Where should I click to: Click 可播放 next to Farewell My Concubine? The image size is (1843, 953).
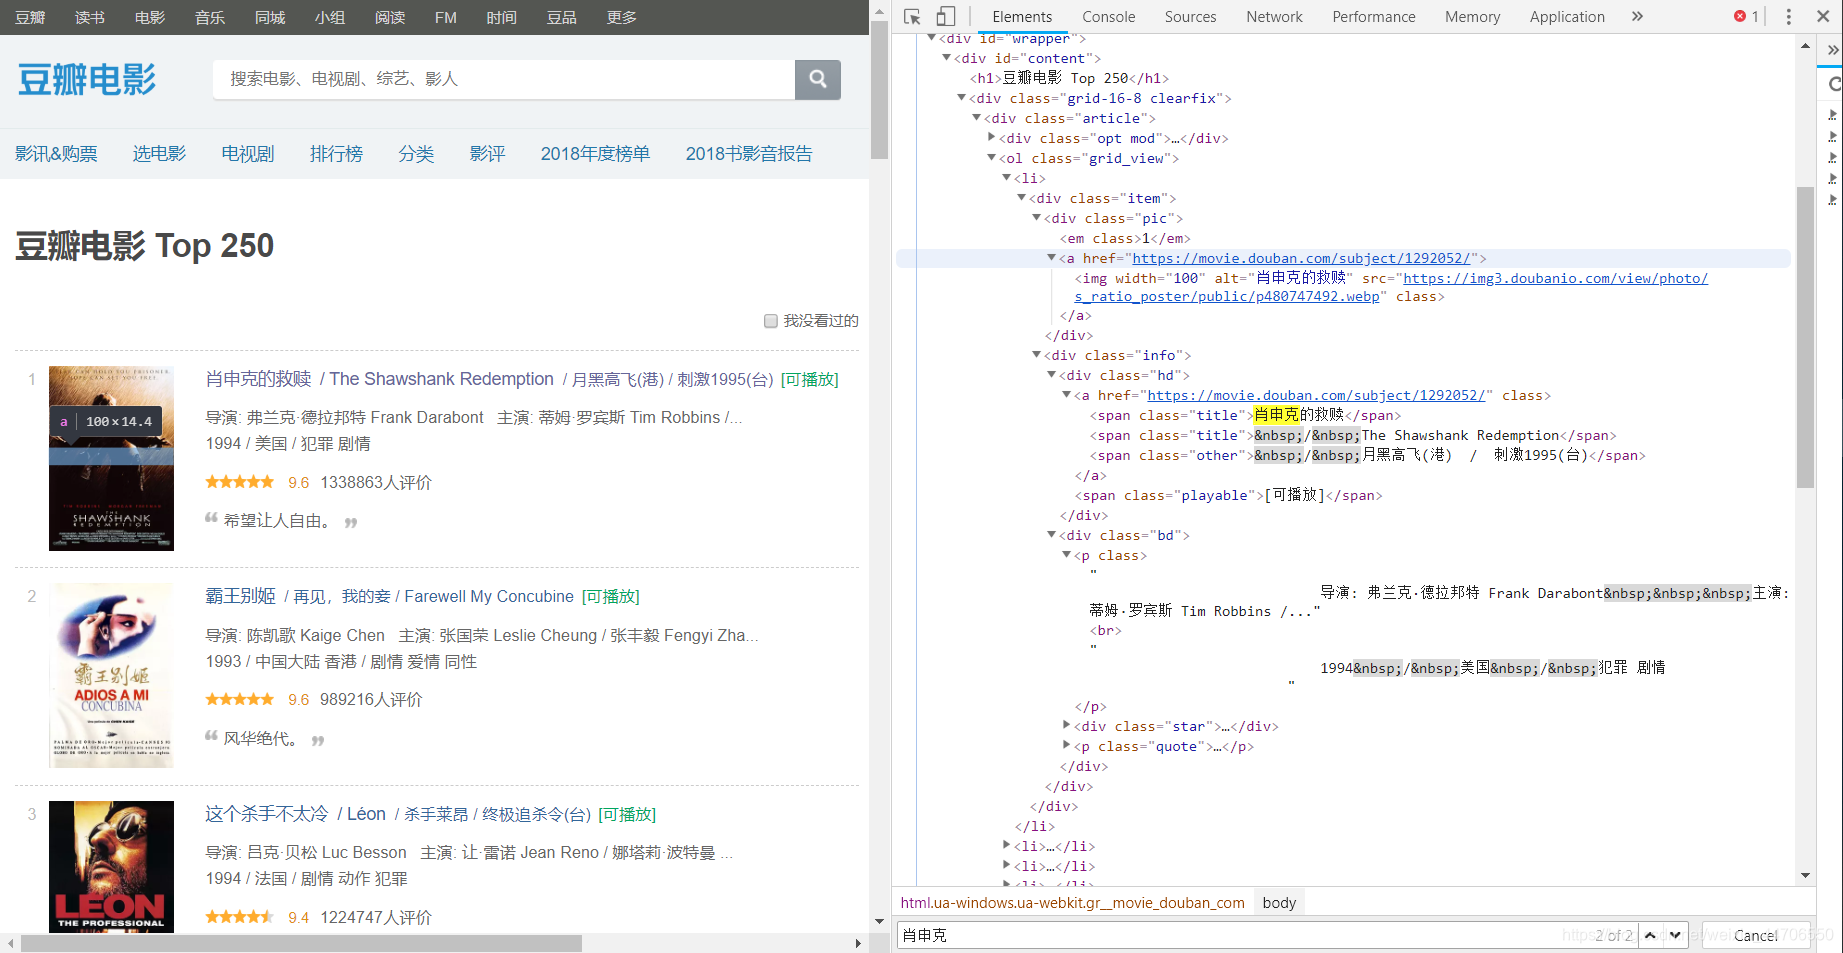[611, 597]
